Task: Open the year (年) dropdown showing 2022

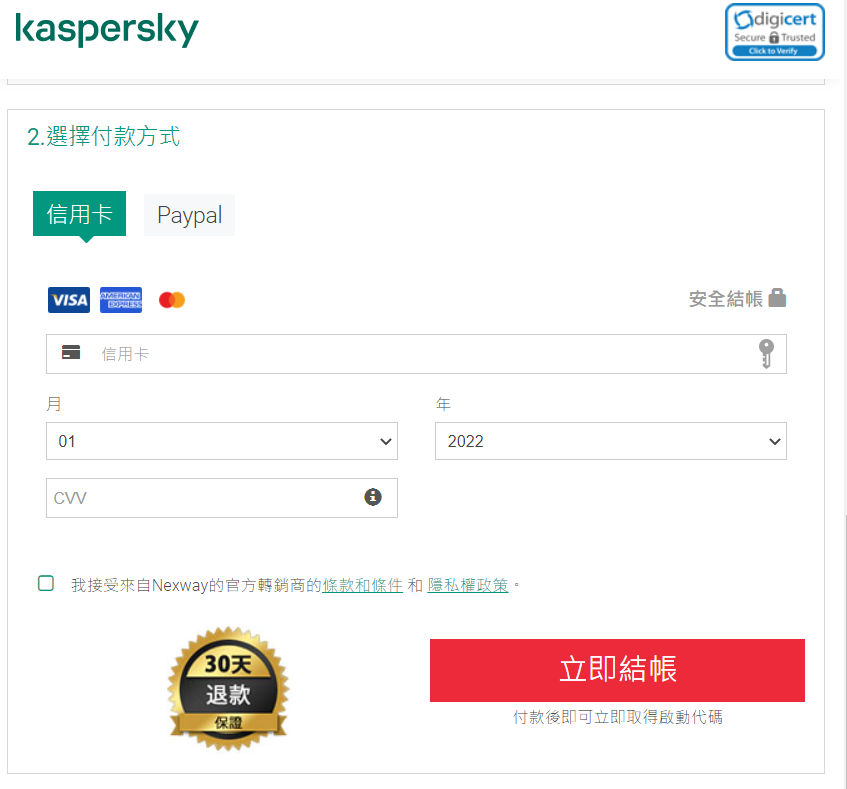Action: [x=611, y=441]
